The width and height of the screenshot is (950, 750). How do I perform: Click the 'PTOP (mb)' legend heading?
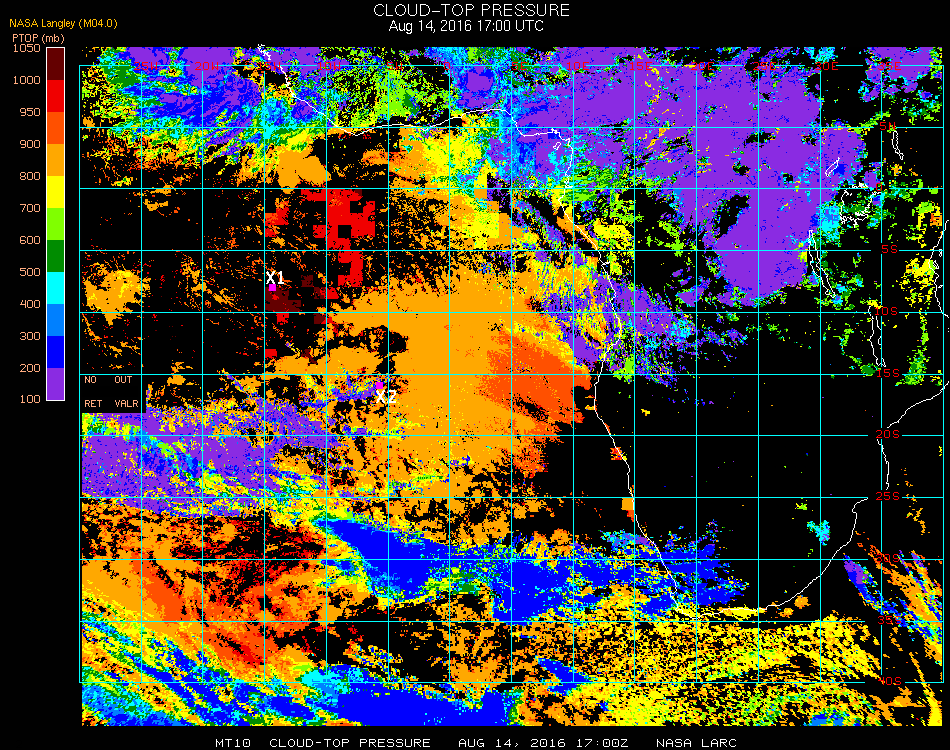click(38, 38)
